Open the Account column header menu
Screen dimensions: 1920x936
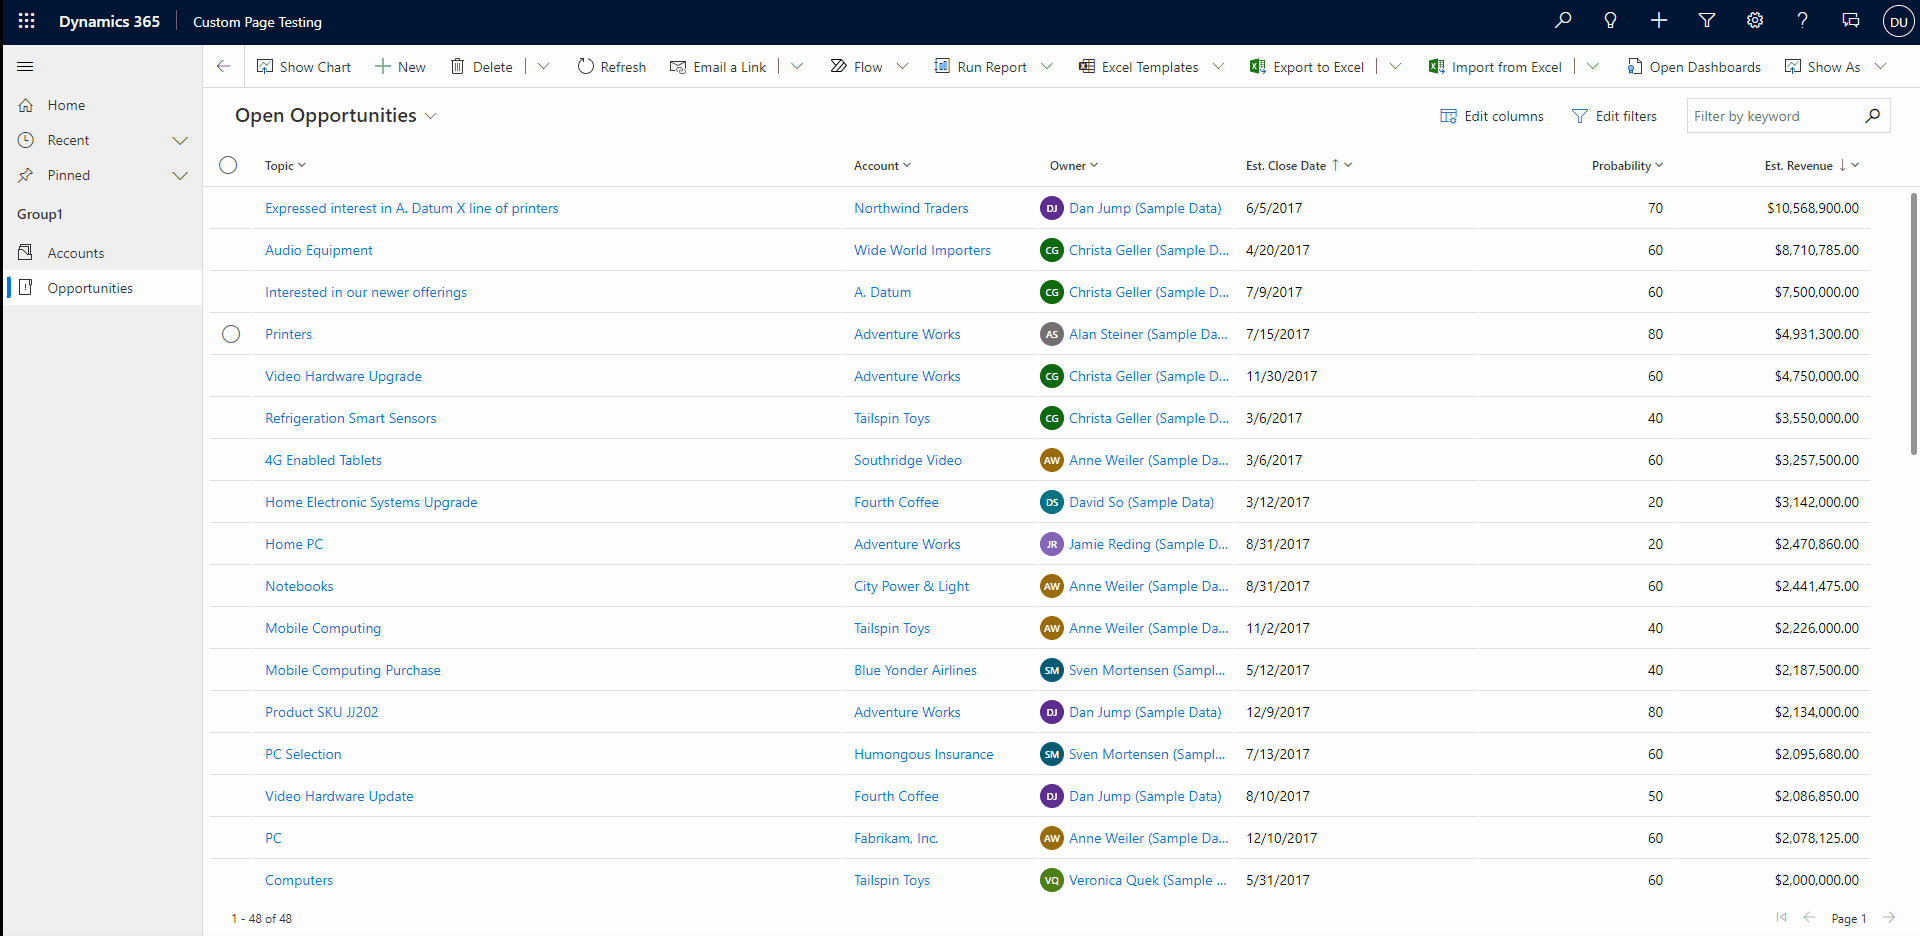[x=882, y=166]
